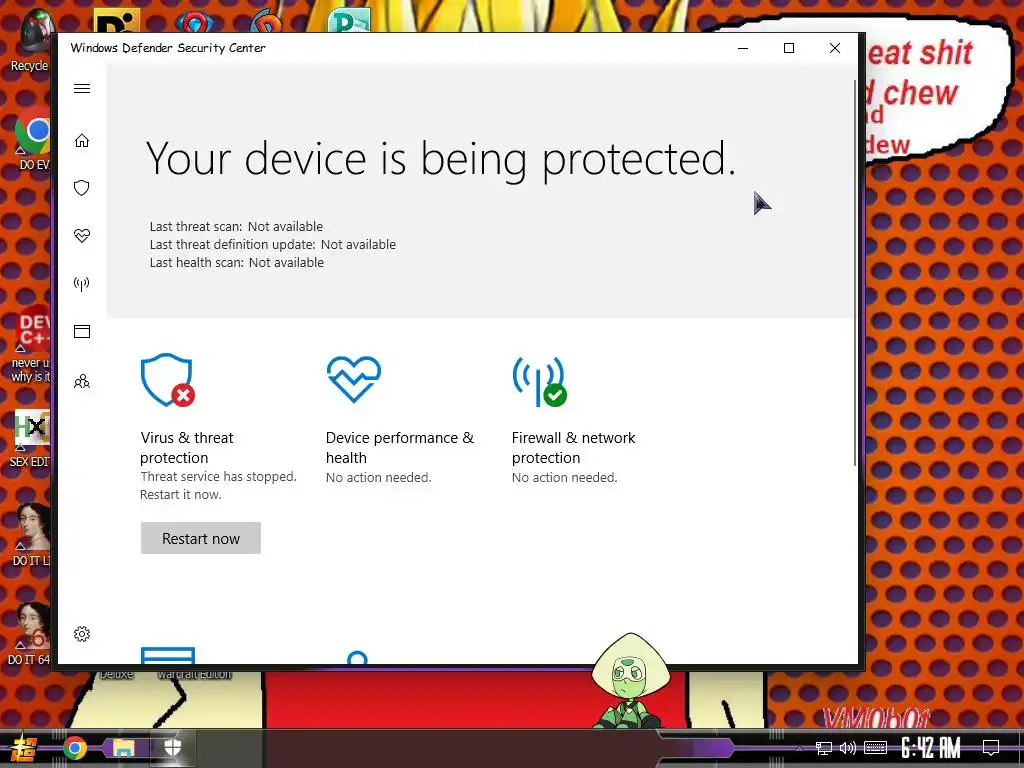Click "Last threat definition update: Not available" text

pyautogui.click(x=272, y=244)
